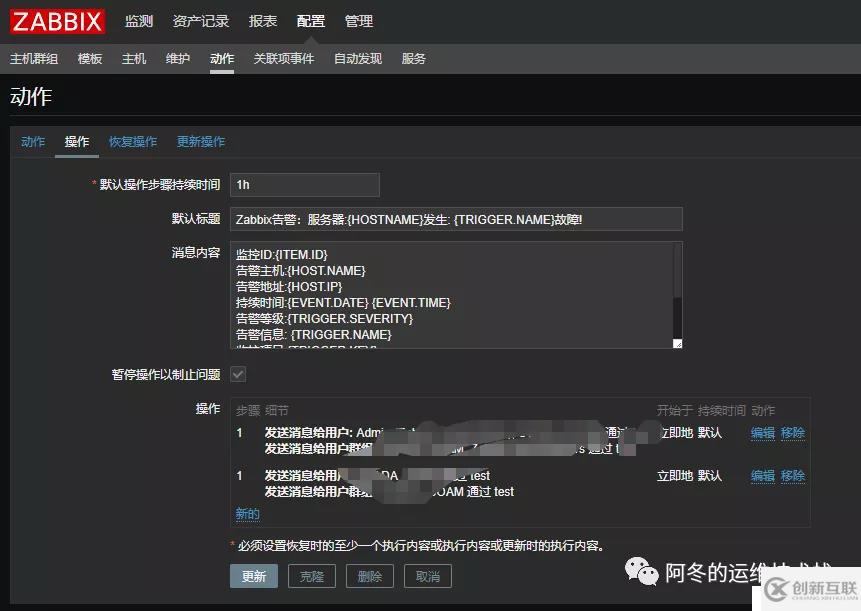Image resolution: width=861 pixels, height=611 pixels.
Task: Click the 告警信息: {TRIGGER.NAME} line
Action: coord(314,334)
